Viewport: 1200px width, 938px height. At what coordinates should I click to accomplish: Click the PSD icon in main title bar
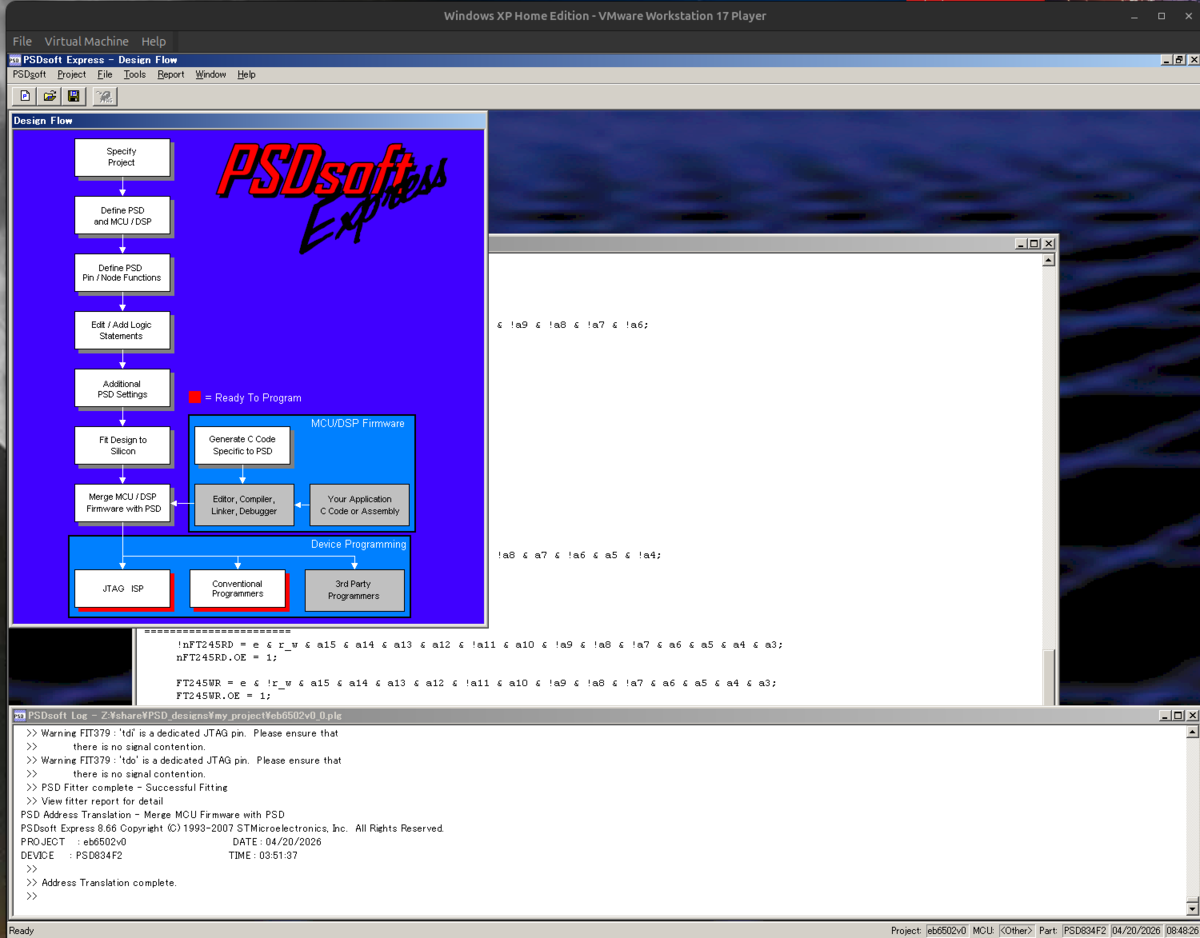[x=15, y=60]
